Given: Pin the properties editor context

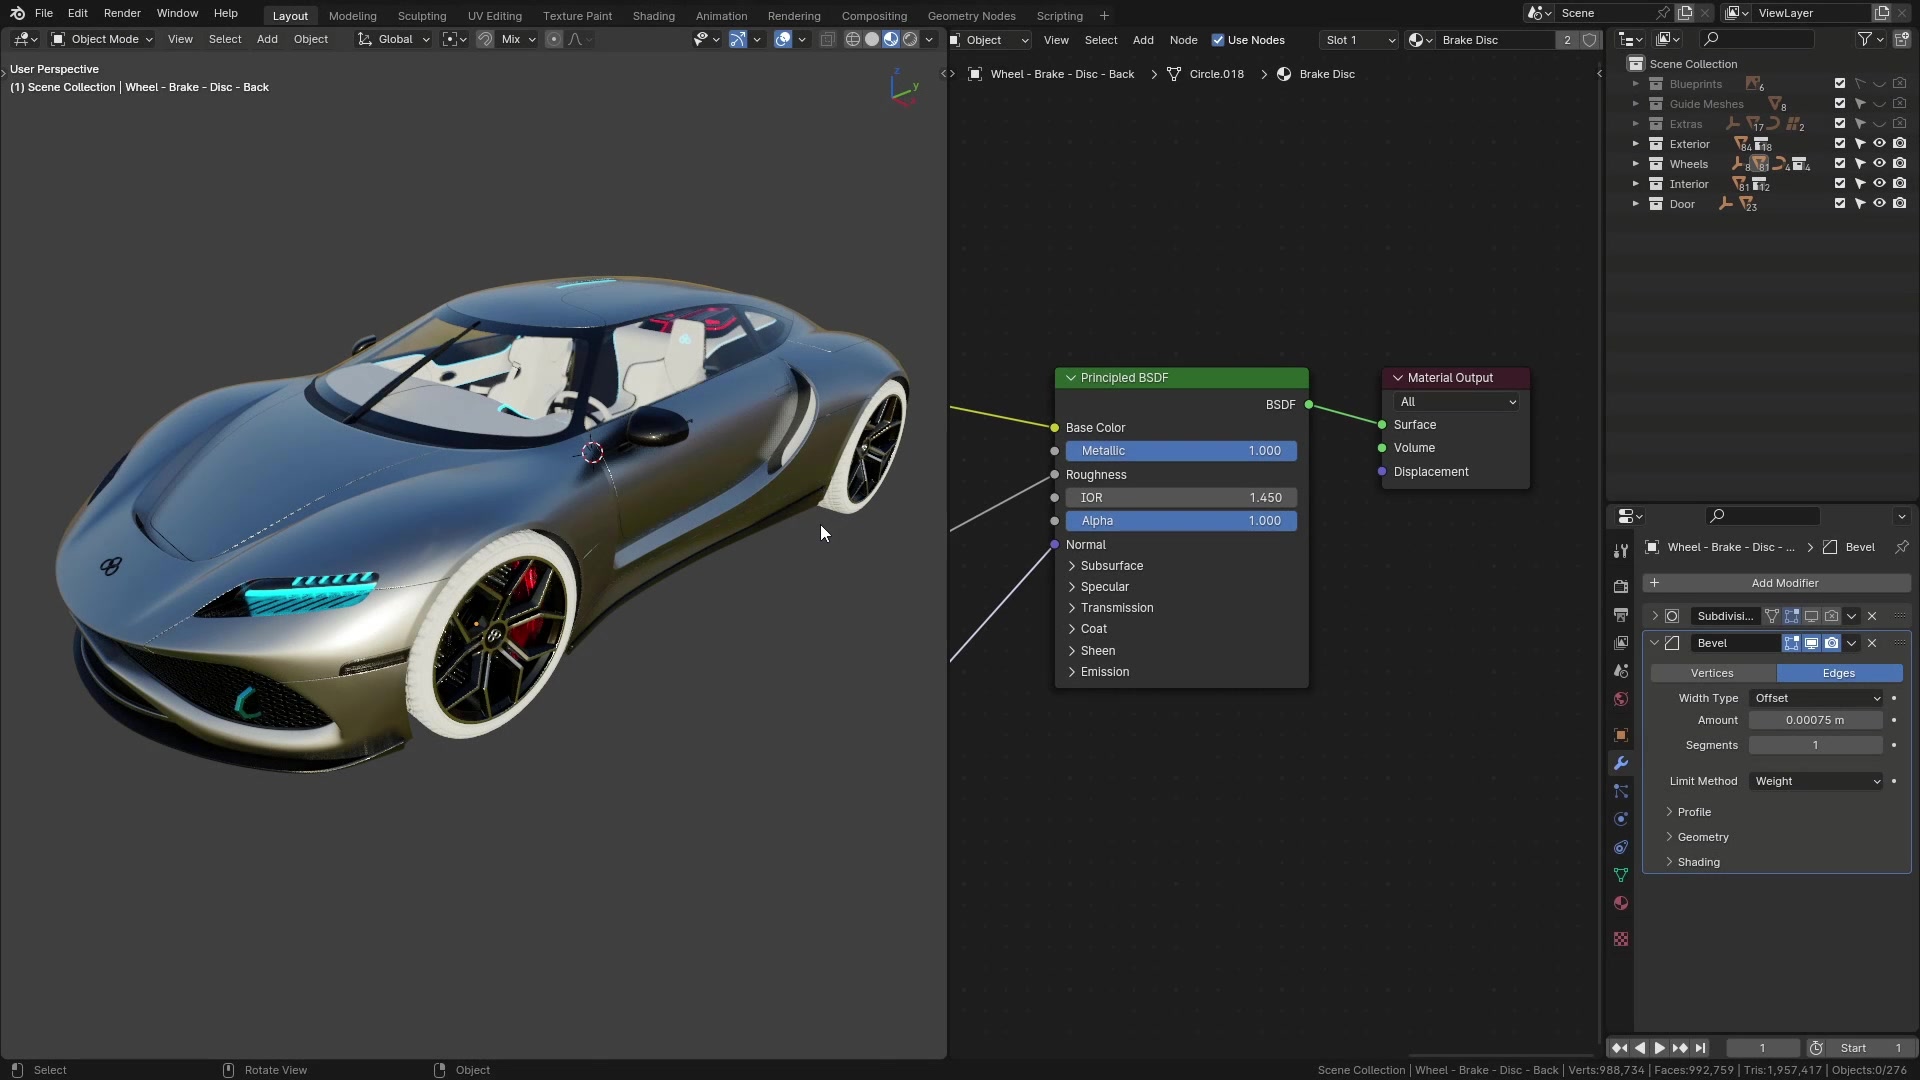Looking at the screenshot, I should coord(1901,547).
